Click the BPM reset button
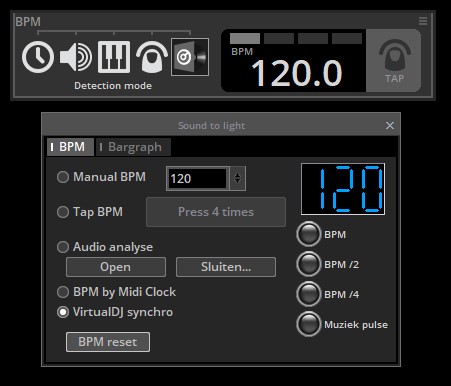The height and width of the screenshot is (386, 451). 108,342
